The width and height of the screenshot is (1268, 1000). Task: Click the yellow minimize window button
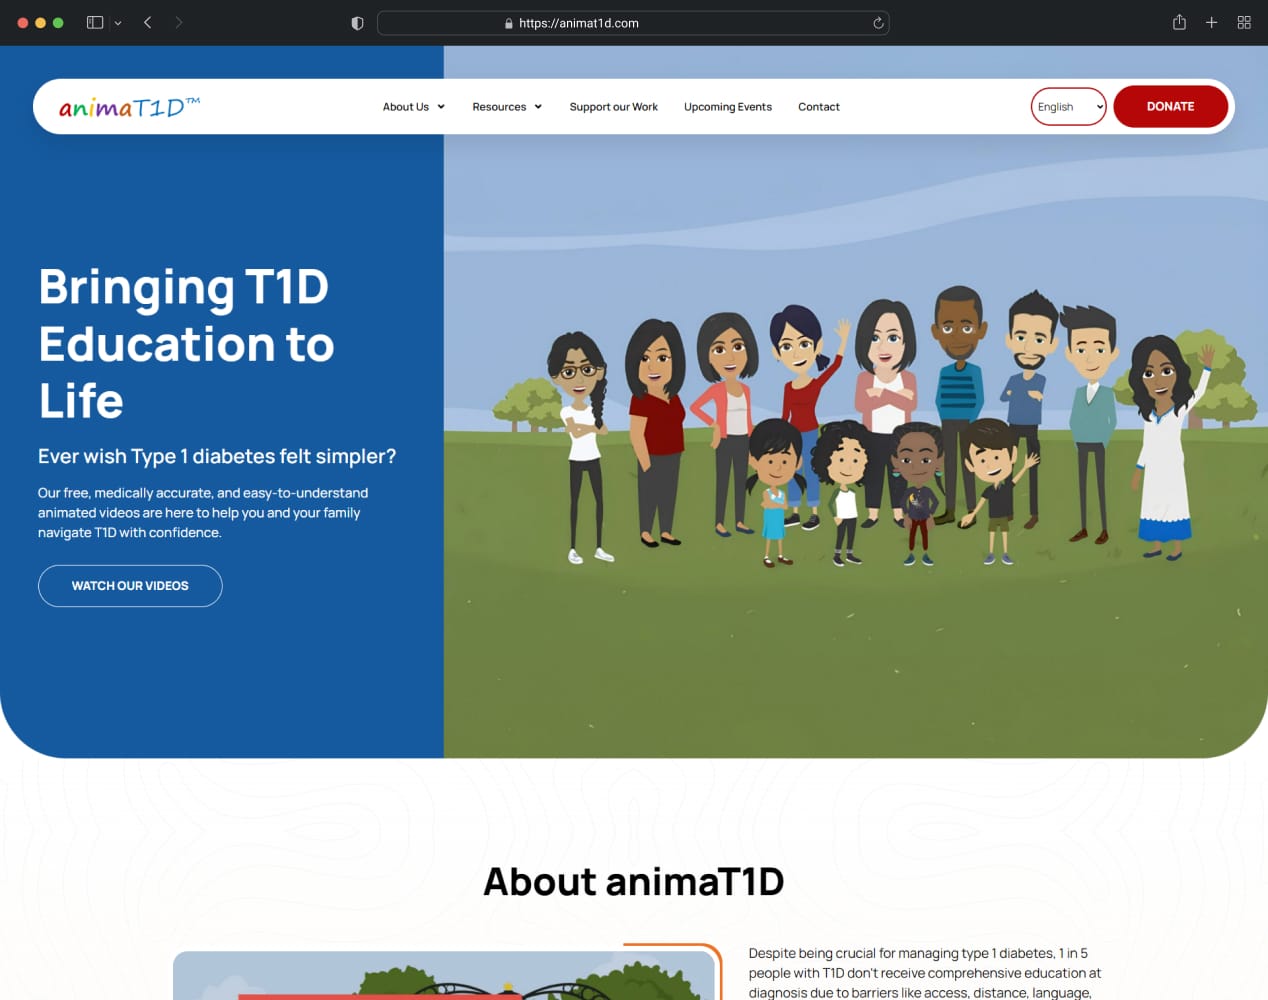40,22
